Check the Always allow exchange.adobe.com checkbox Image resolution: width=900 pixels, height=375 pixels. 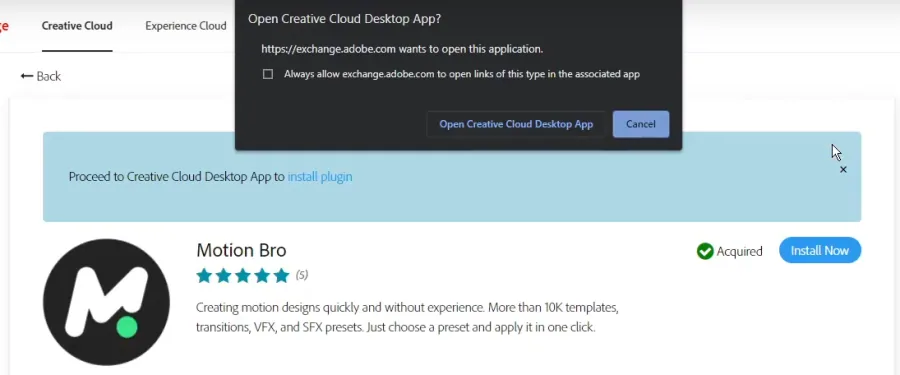(267, 74)
